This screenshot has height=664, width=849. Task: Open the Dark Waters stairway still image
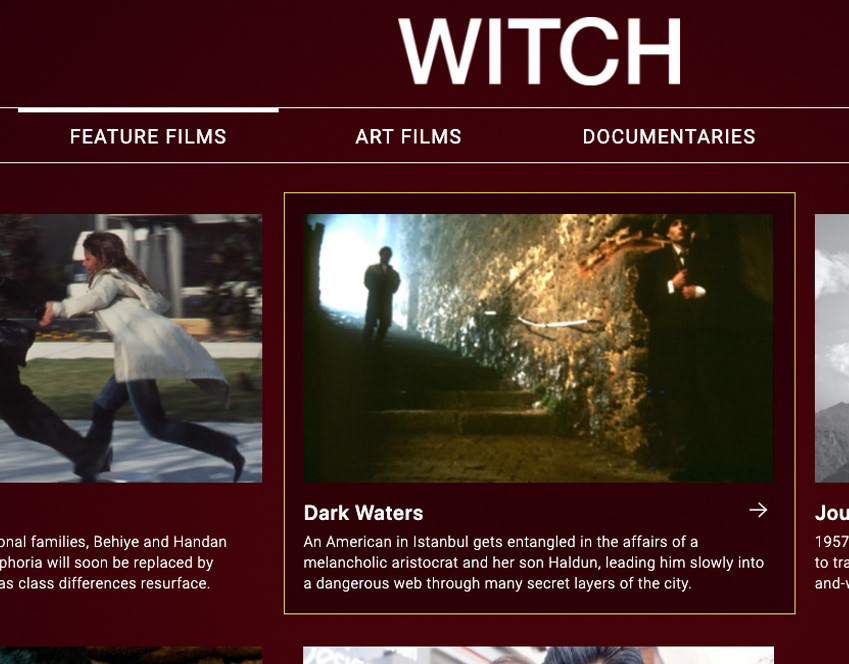coord(538,348)
